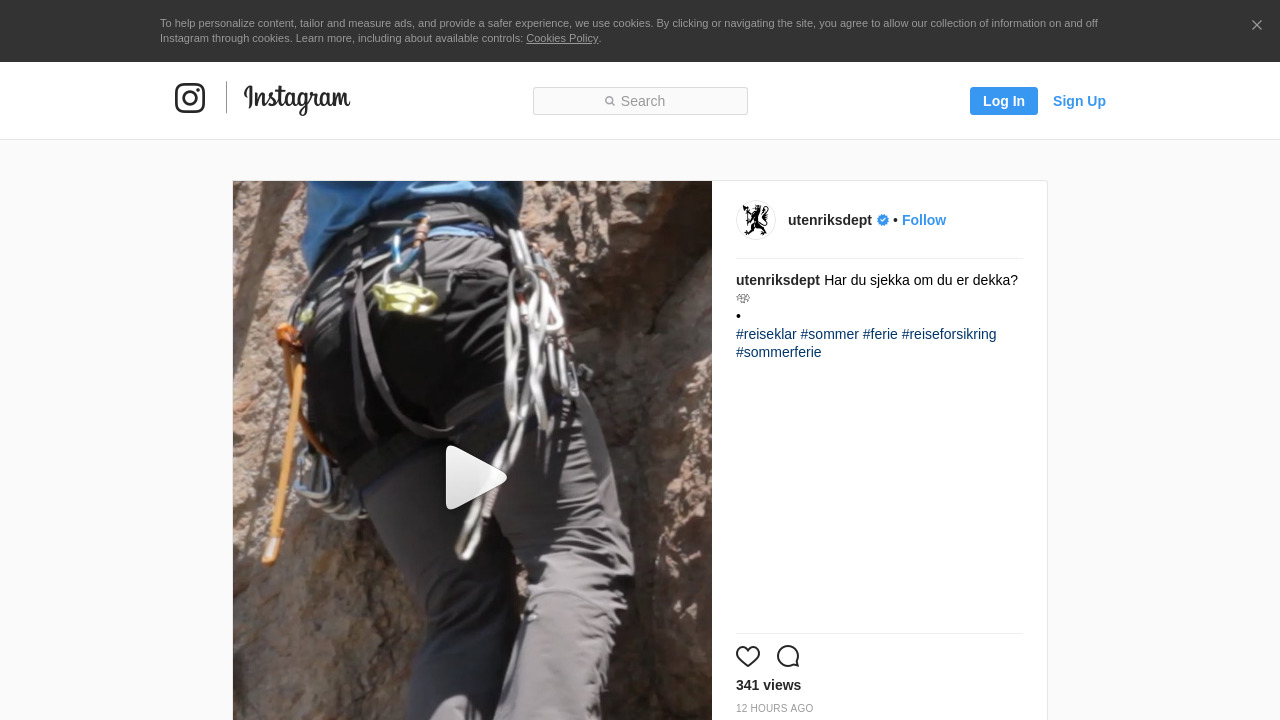The height and width of the screenshot is (720, 1280).
Task: Click the Instagram wordmark logo
Action: tap(297, 99)
